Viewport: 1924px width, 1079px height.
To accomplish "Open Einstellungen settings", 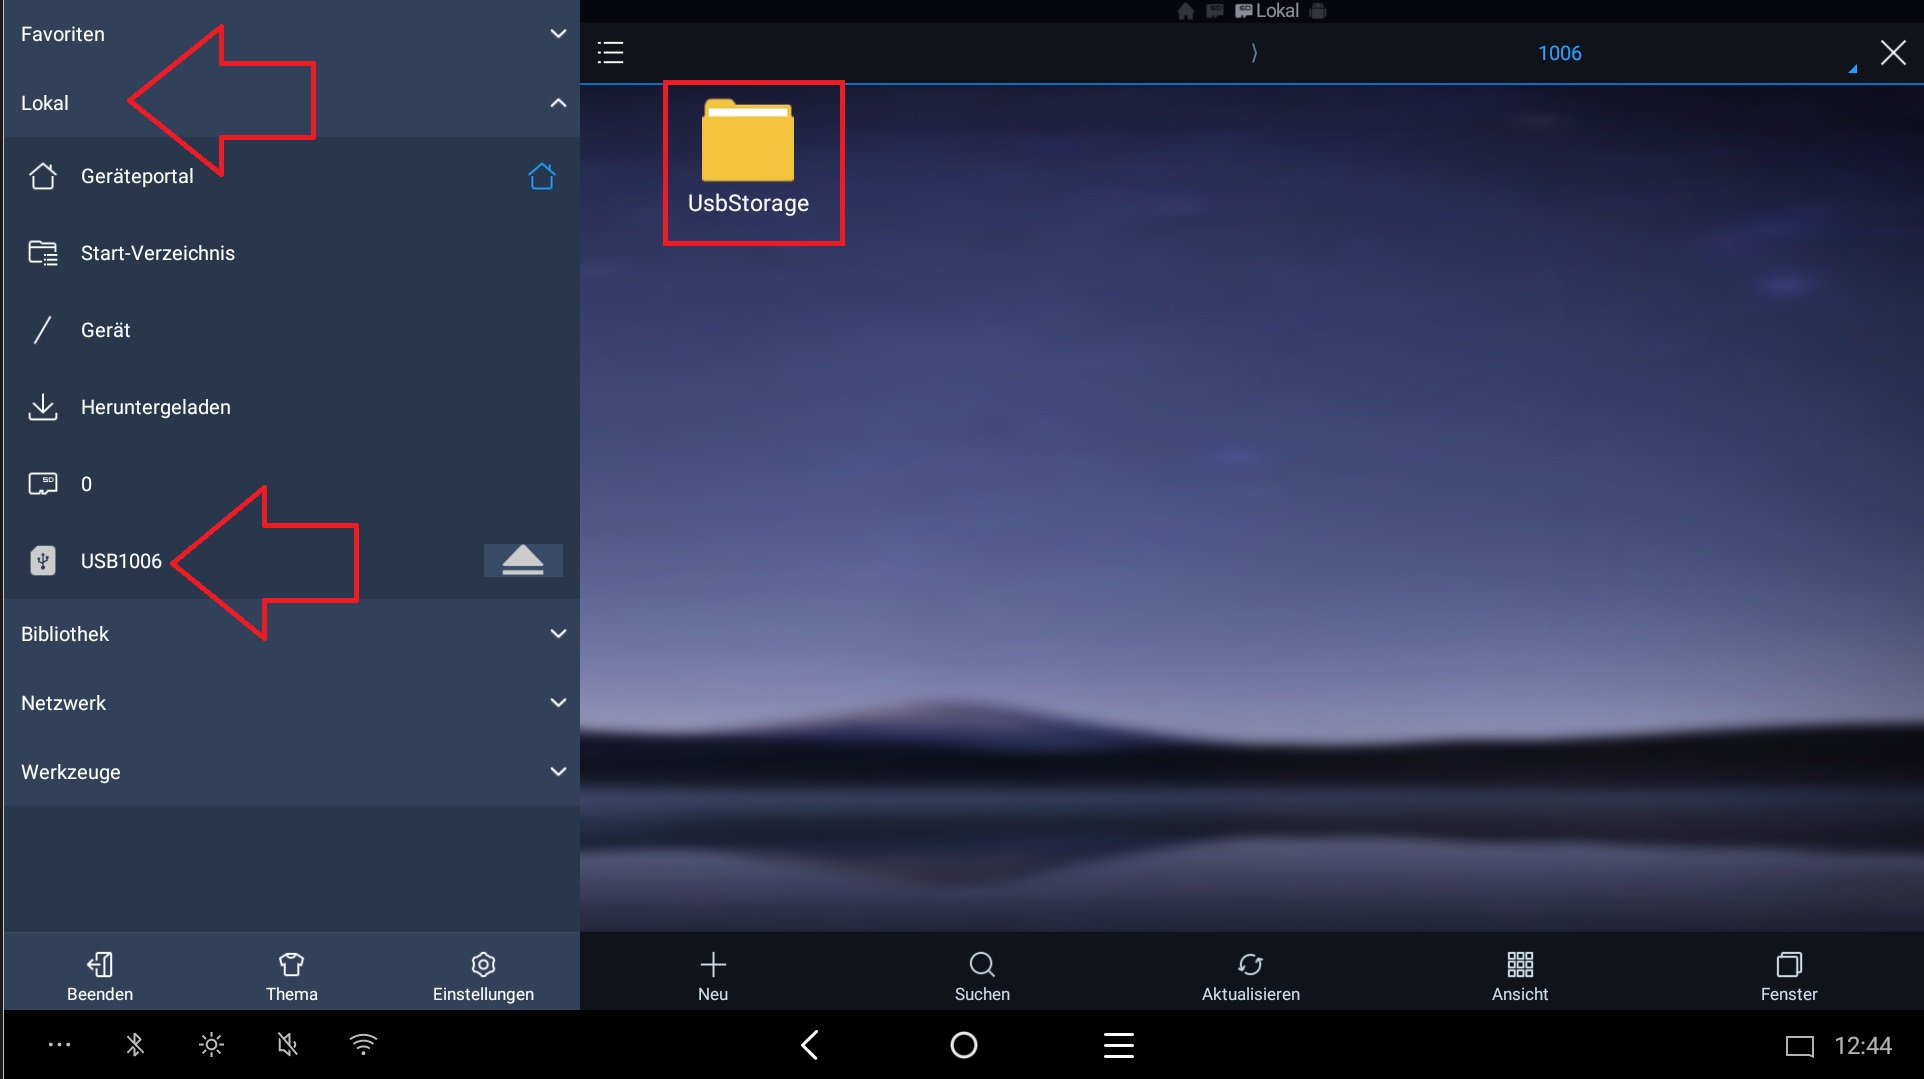I will (x=483, y=977).
